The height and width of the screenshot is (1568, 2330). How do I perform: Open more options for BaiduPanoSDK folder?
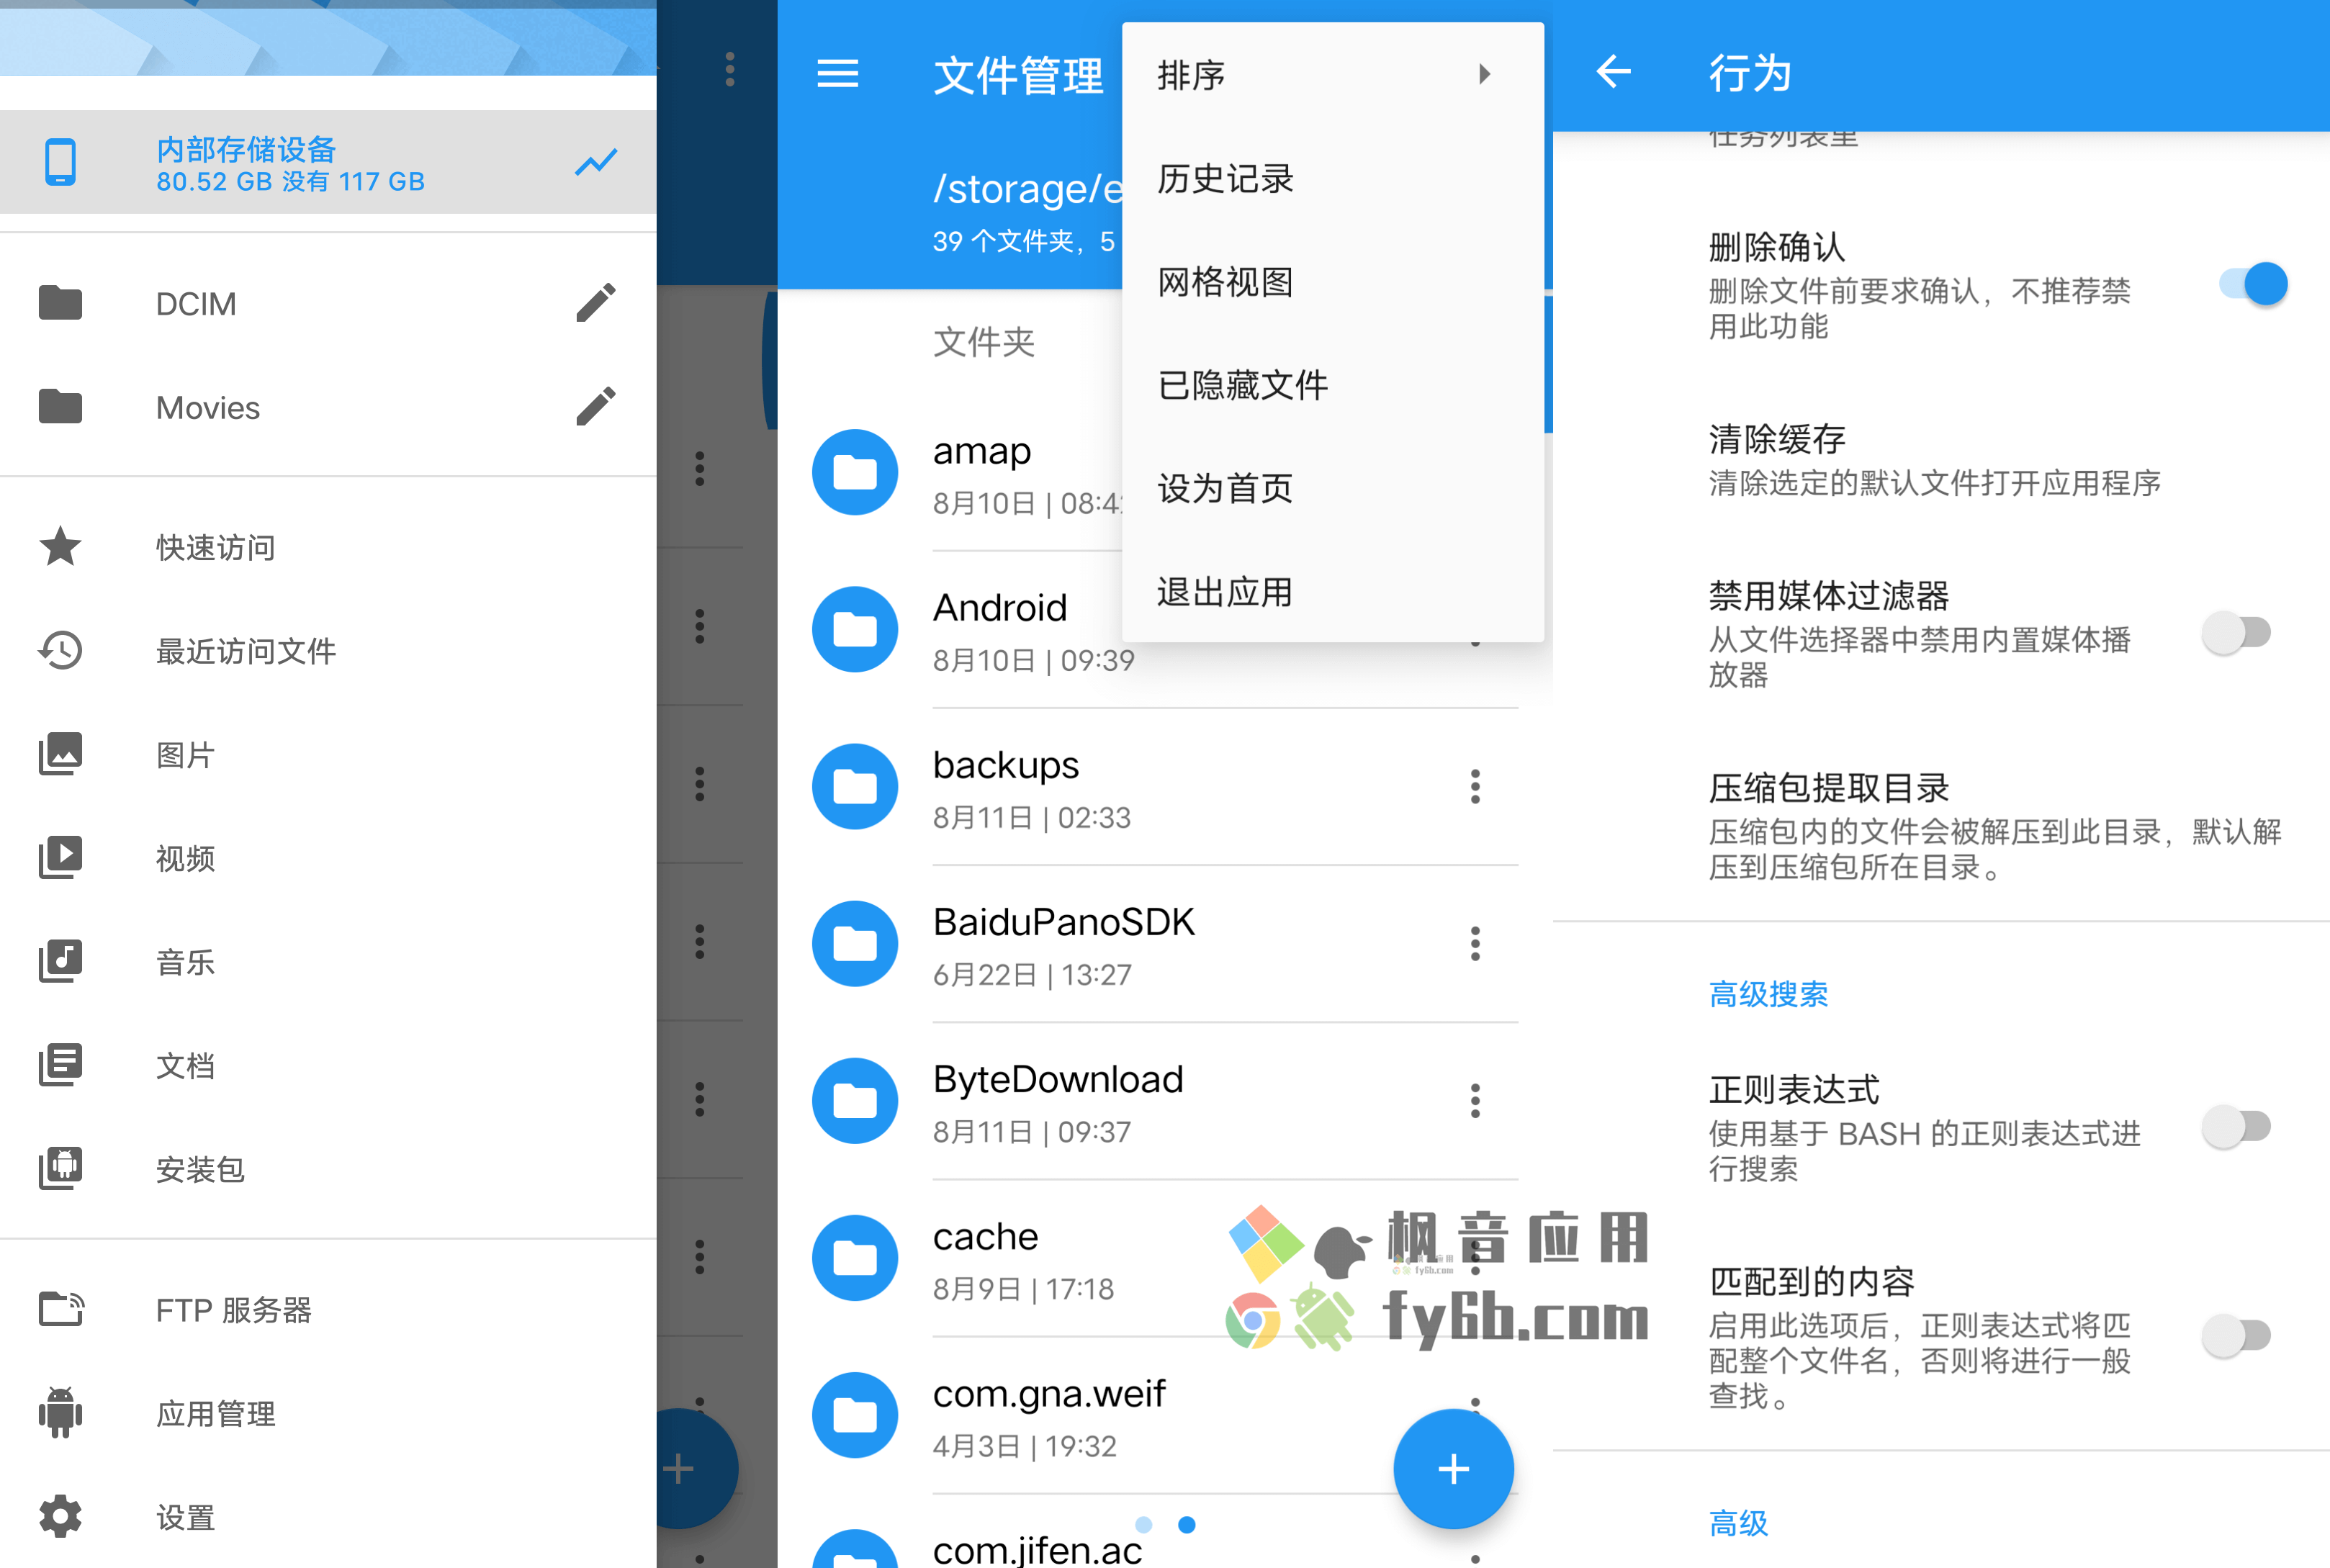click(x=1475, y=943)
